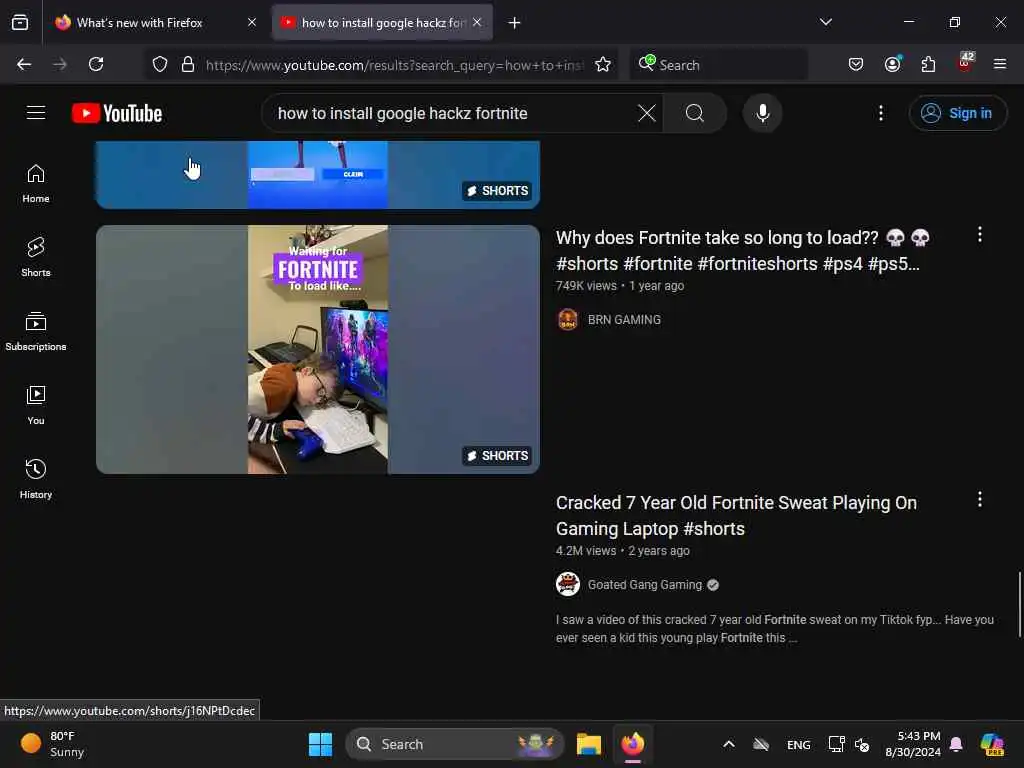Open the notifications bell icon

[x=956, y=744]
